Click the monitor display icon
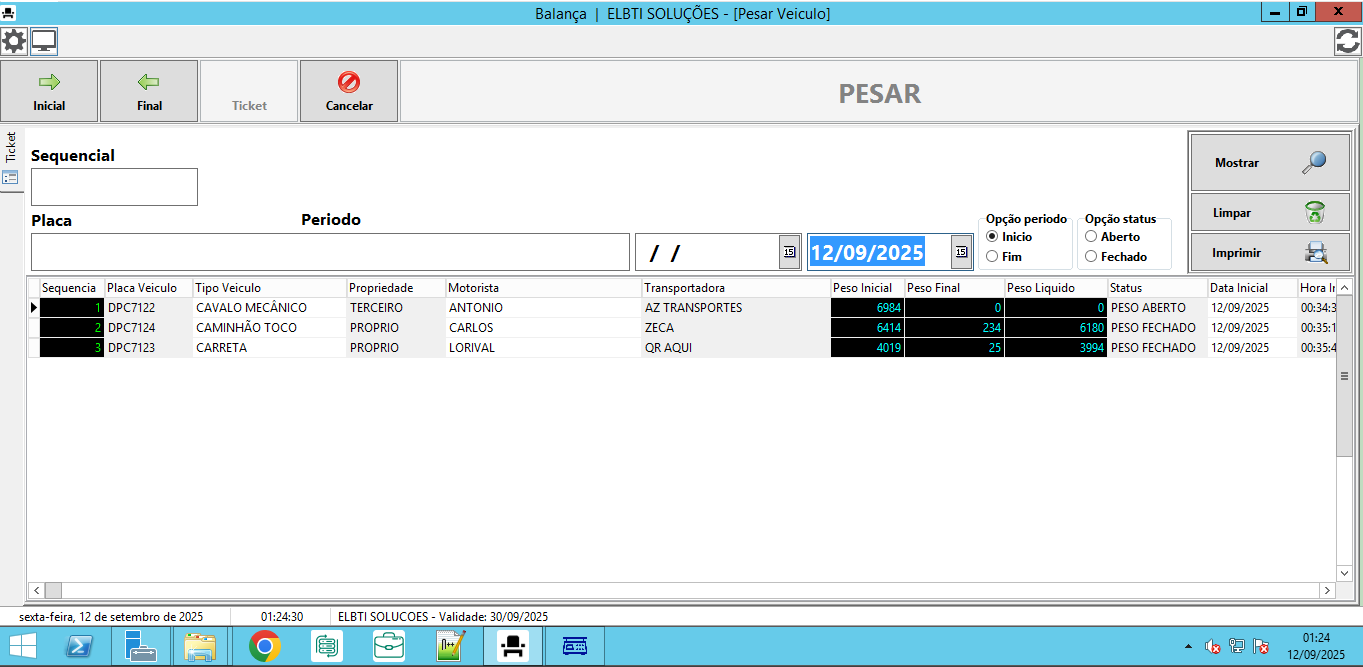1363x667 pixels. tap(44, 41)
